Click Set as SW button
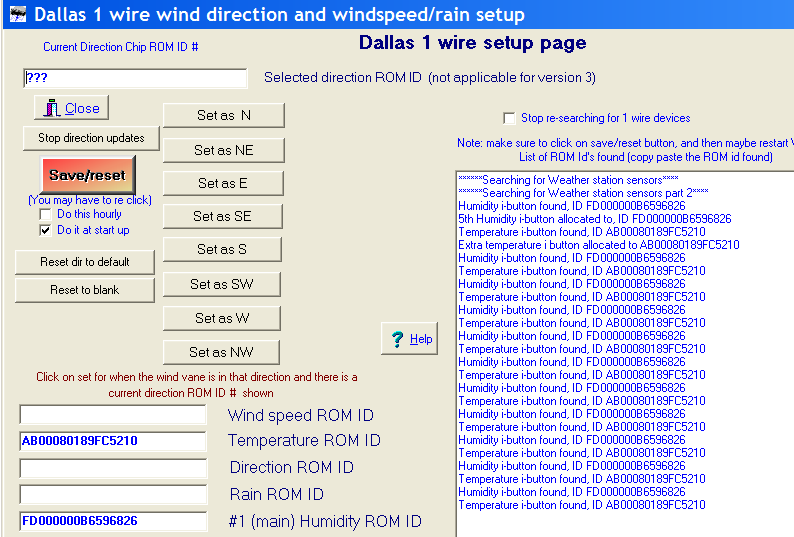The width and height of the screenshot is (794, 537). click(221, 284)
